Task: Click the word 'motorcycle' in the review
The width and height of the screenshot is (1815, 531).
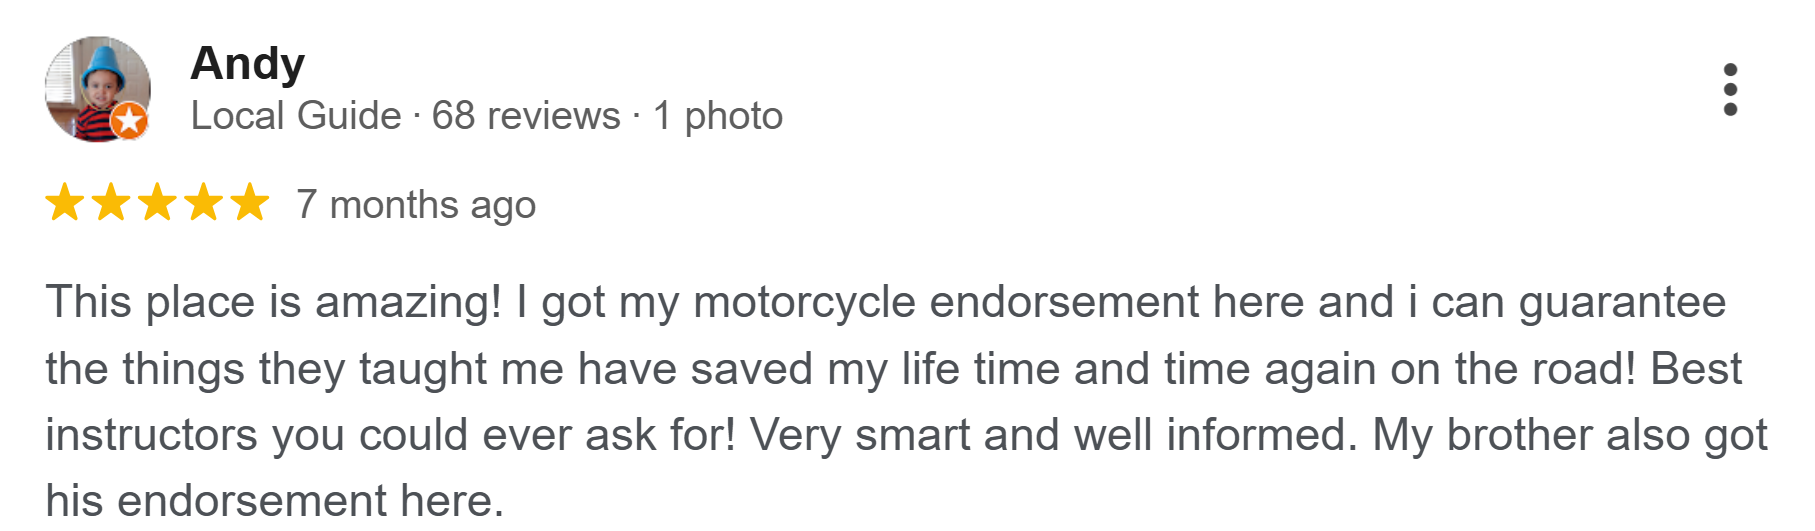Action: point(804,302)
